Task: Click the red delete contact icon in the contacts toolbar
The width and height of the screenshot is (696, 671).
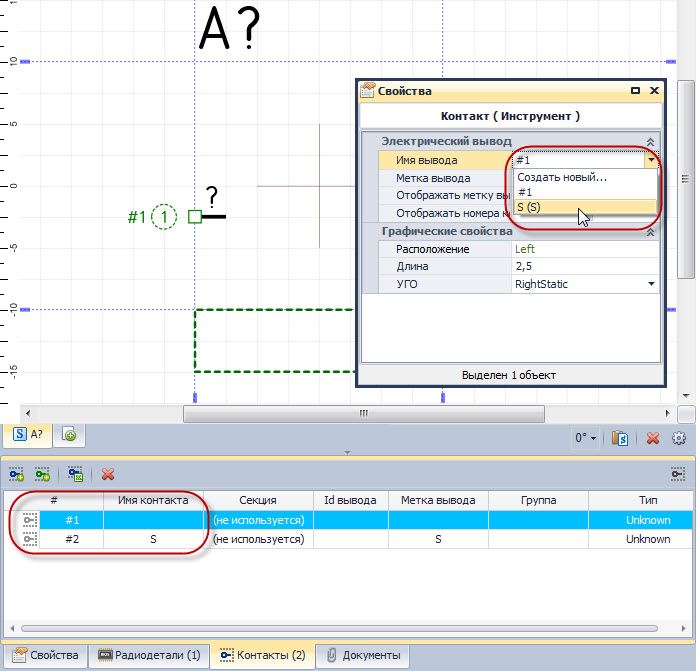Action: (x=108, y=474)
